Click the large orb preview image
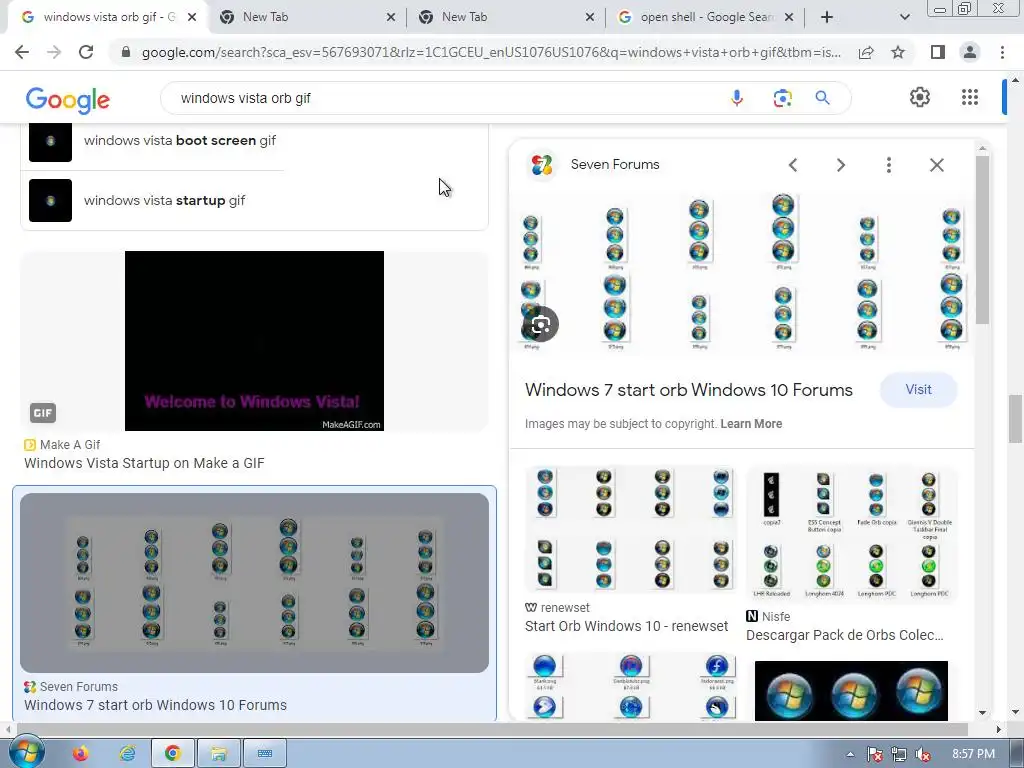The width and height of the screenshot is (1024, 768). pos(742,273)
